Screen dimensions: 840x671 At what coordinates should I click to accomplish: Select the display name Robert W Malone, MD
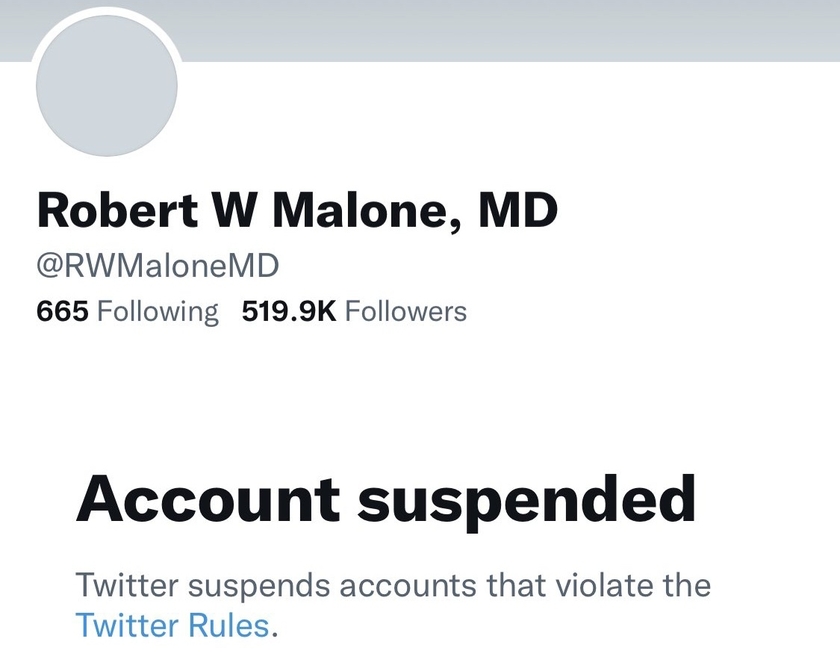297,210
